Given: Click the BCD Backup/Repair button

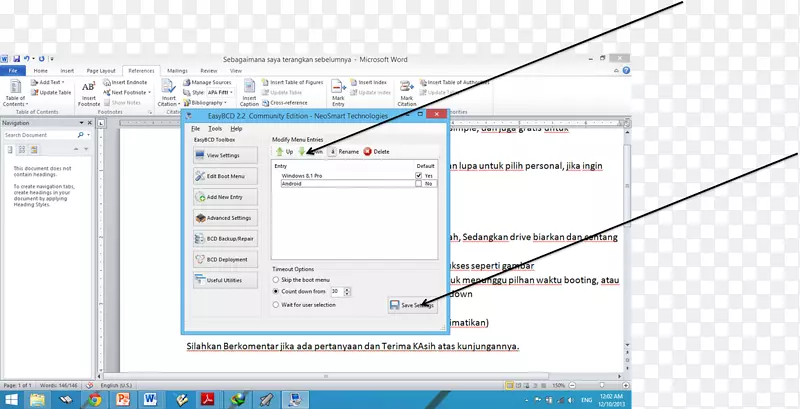Looking at the screenshot, I should [x=225, y=239].
